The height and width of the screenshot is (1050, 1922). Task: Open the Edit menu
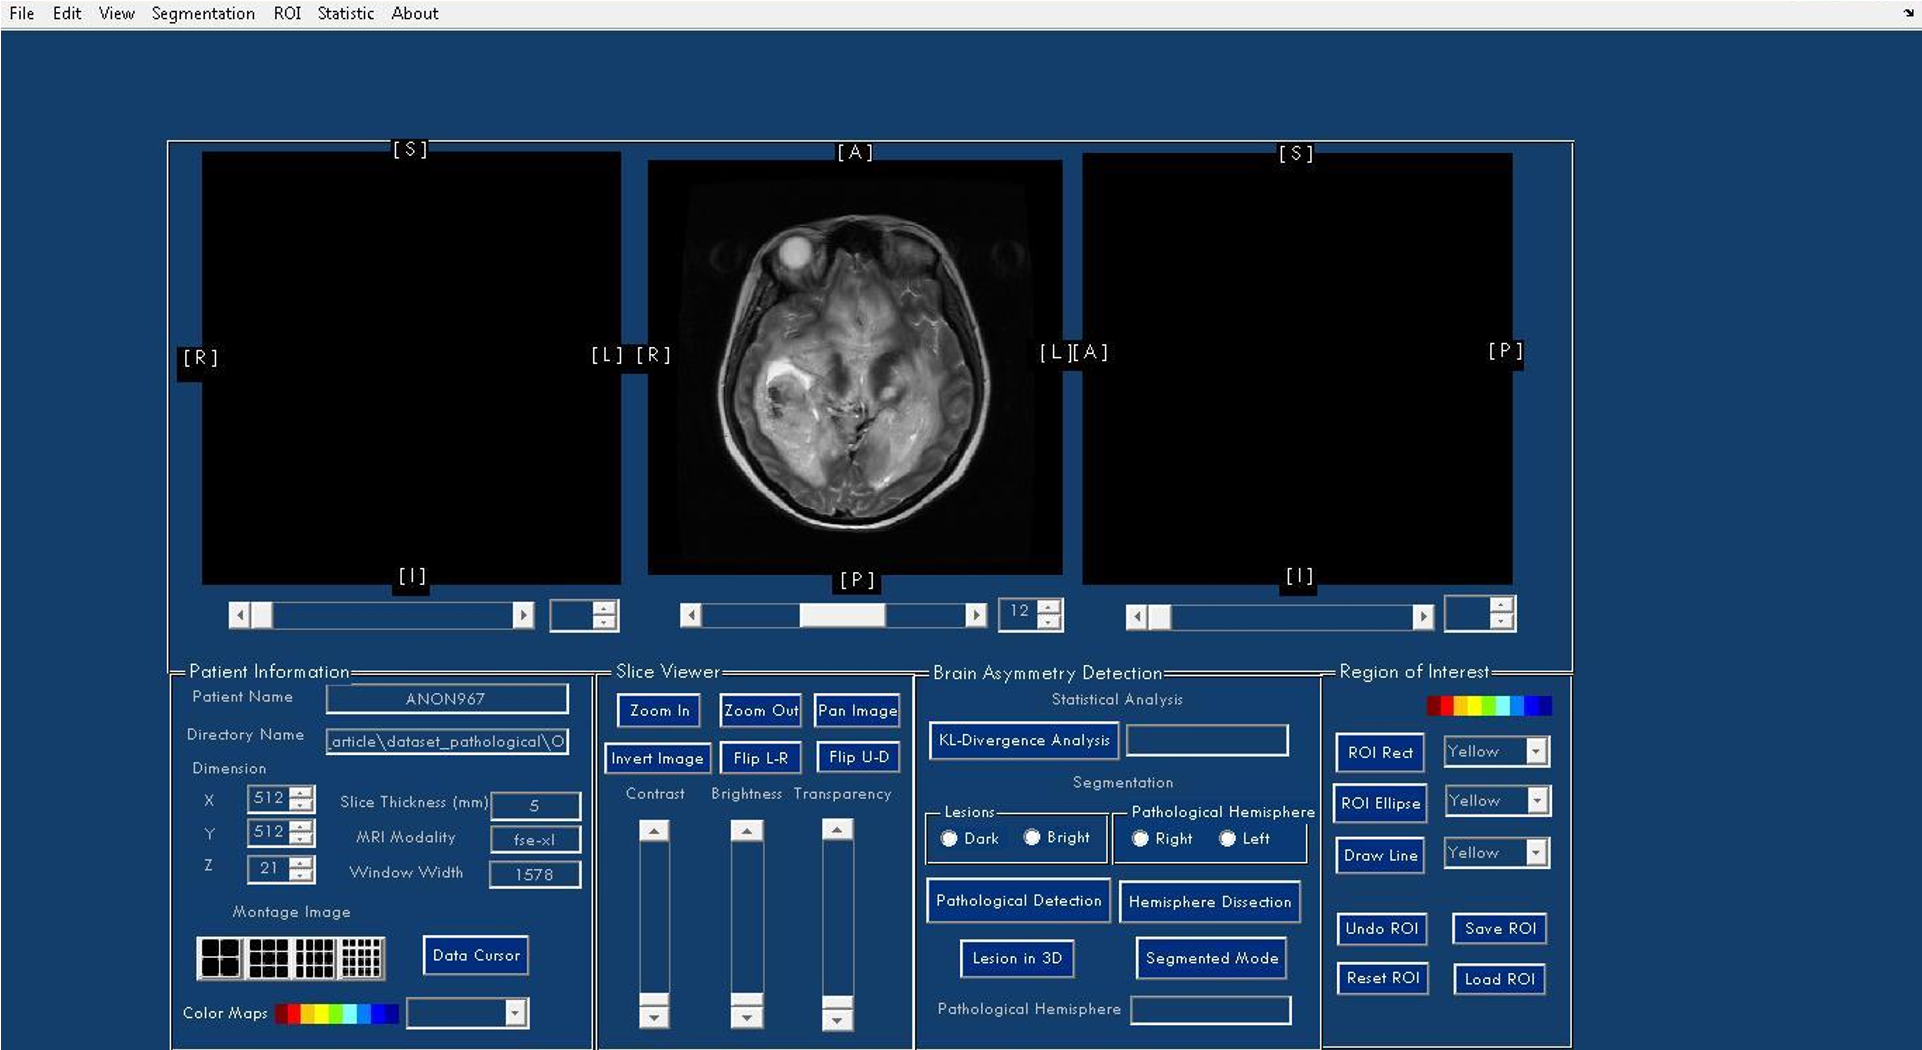pyautogui.click(x=67, y=13)
